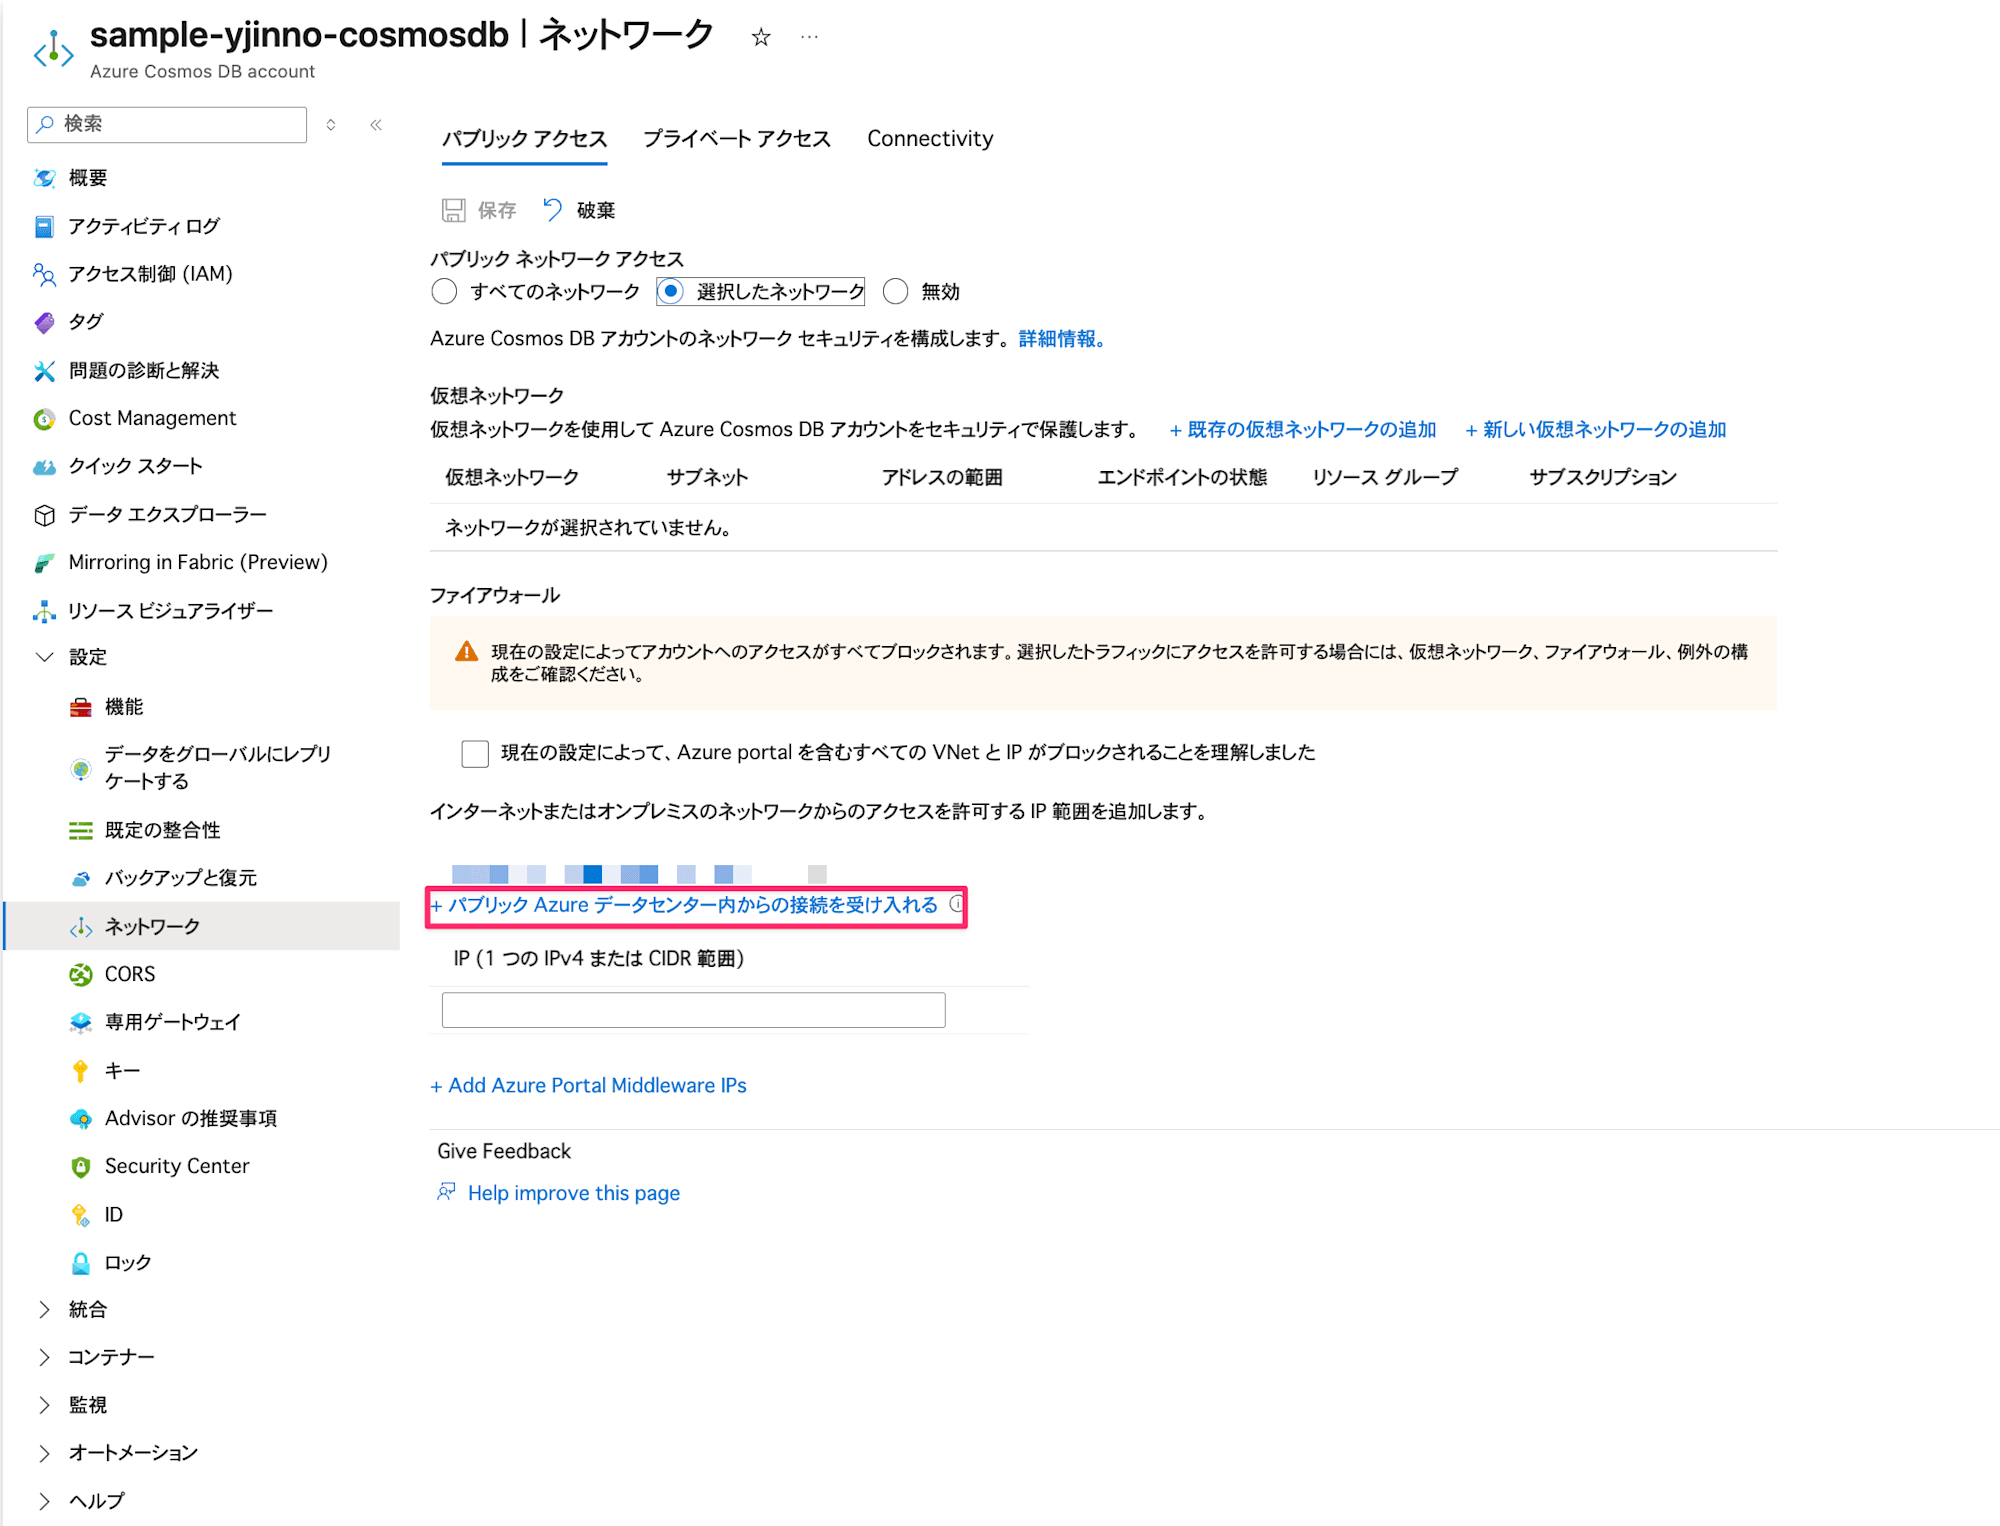Expand the 監視 section

click(44, 1405)
